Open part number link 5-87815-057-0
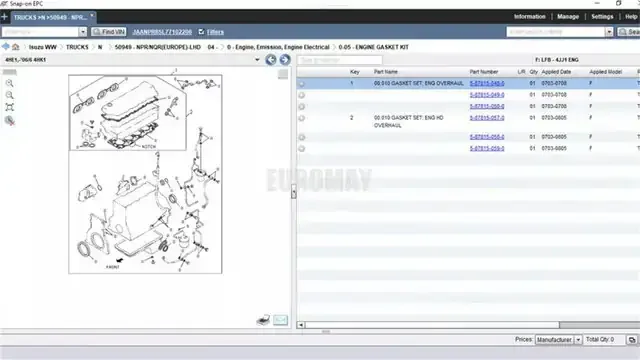Viewport: 640px width, 360px height. [x=487, y=118]
